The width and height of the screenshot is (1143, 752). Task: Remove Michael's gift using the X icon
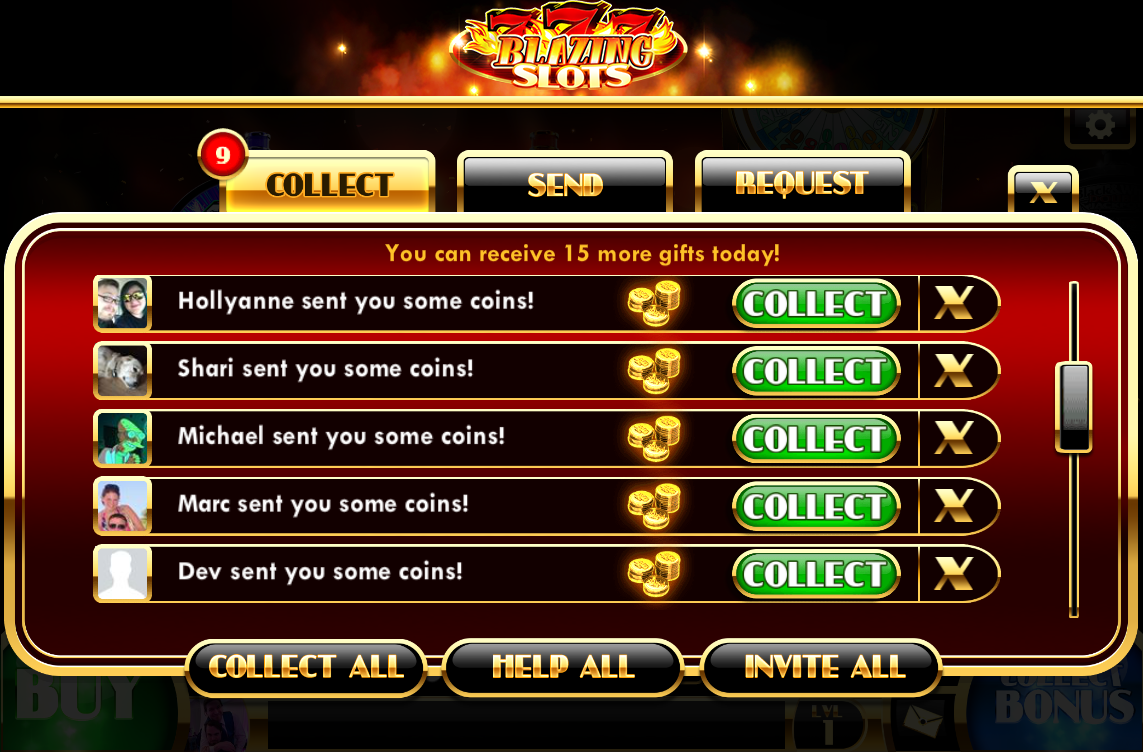[x=953, y=439]
